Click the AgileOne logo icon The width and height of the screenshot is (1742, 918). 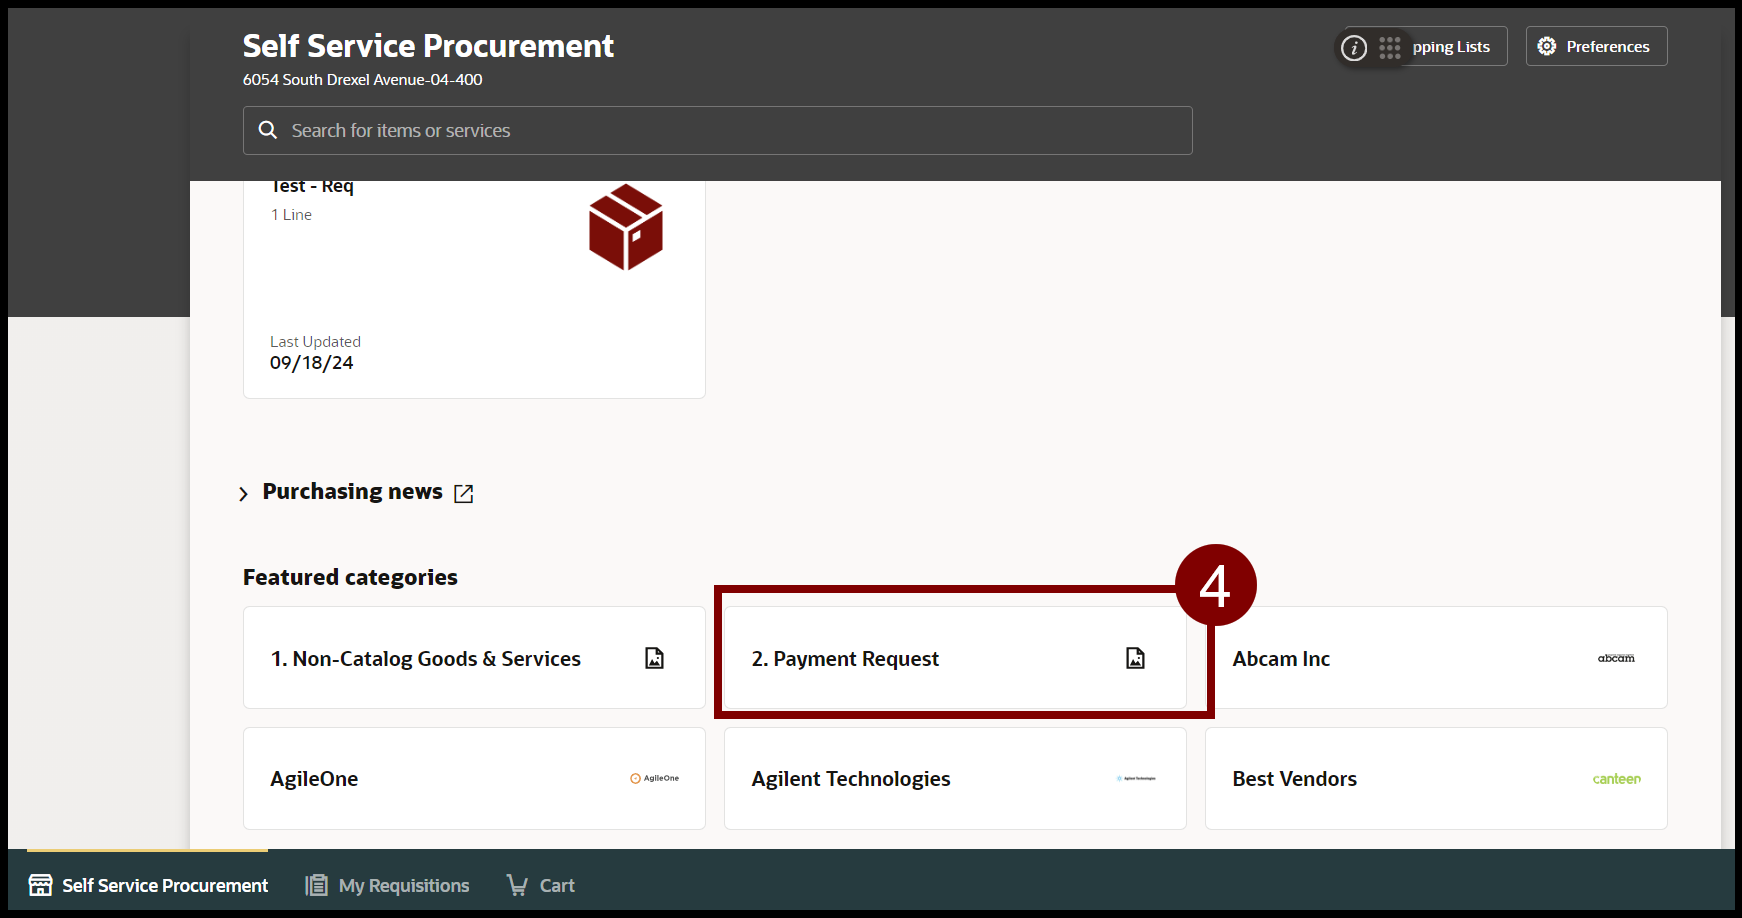tap(654, 778)
